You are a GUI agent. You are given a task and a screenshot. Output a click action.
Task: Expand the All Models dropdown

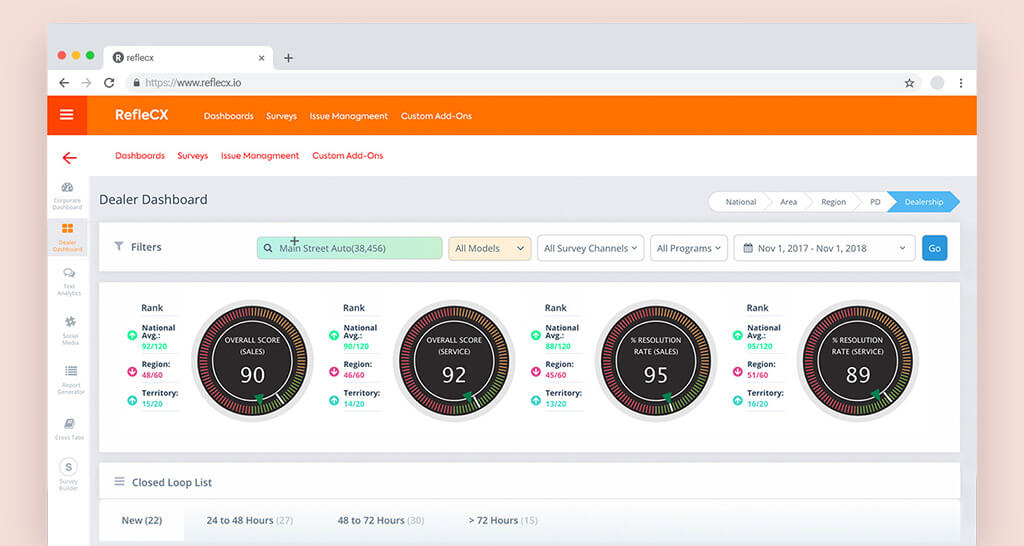click(489, 248)
